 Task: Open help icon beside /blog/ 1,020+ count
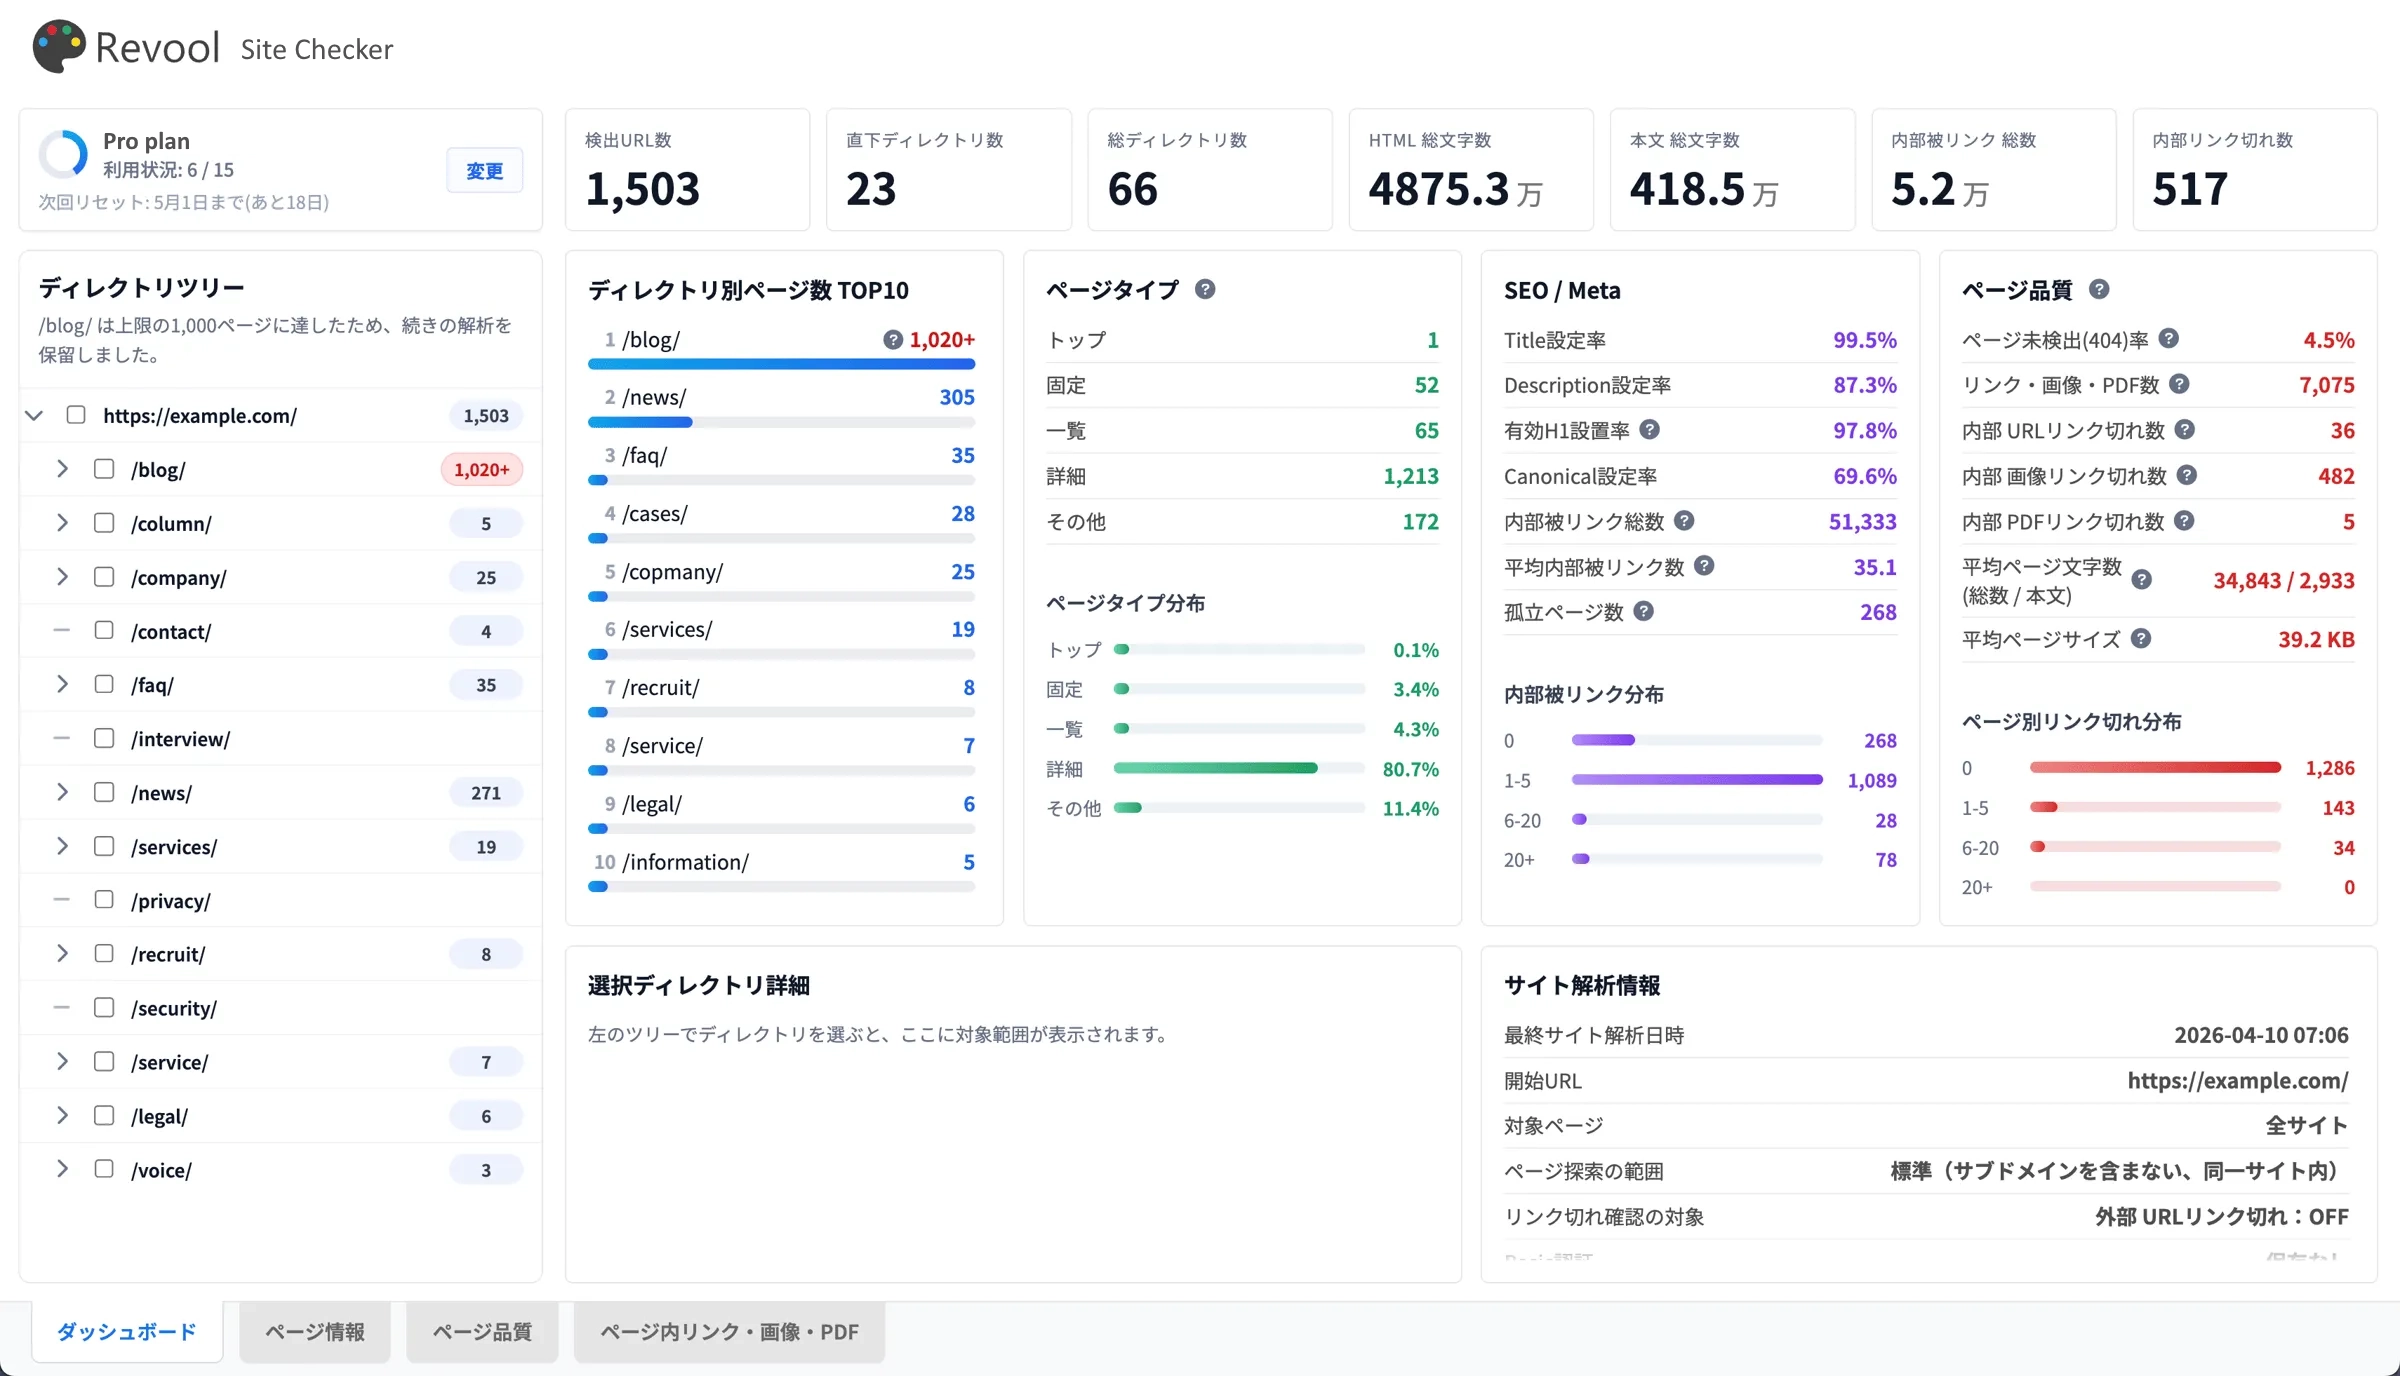click(x=893, y=340)
